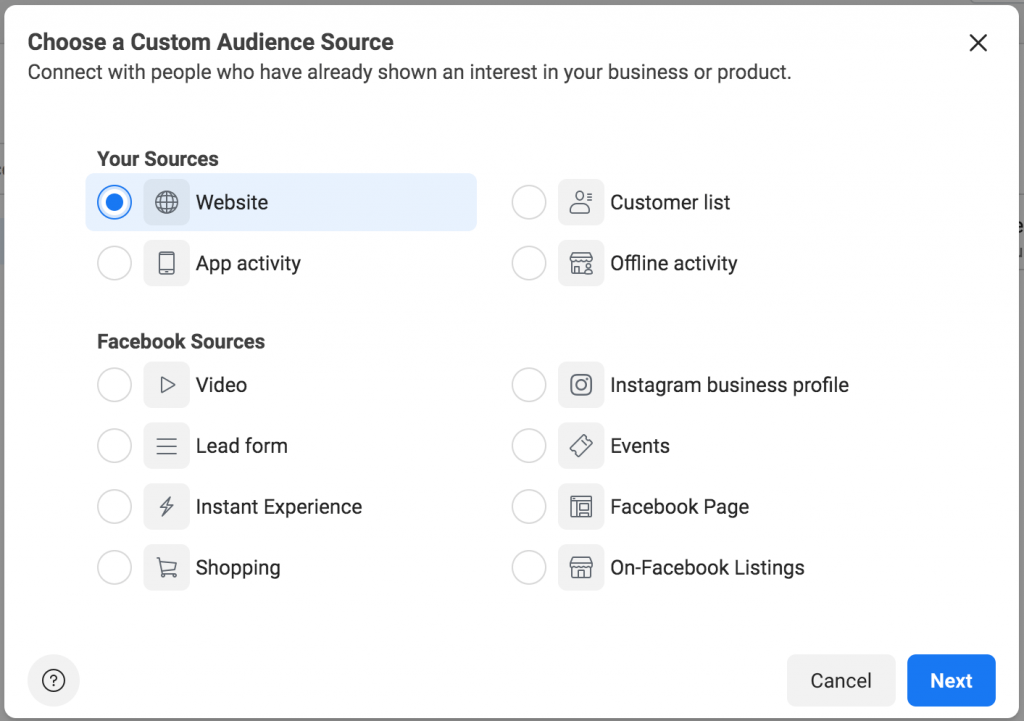1024x721 pixels.
Task: Click the shopping cart icon
Action: pyautogui.click(x=167, y=568)
